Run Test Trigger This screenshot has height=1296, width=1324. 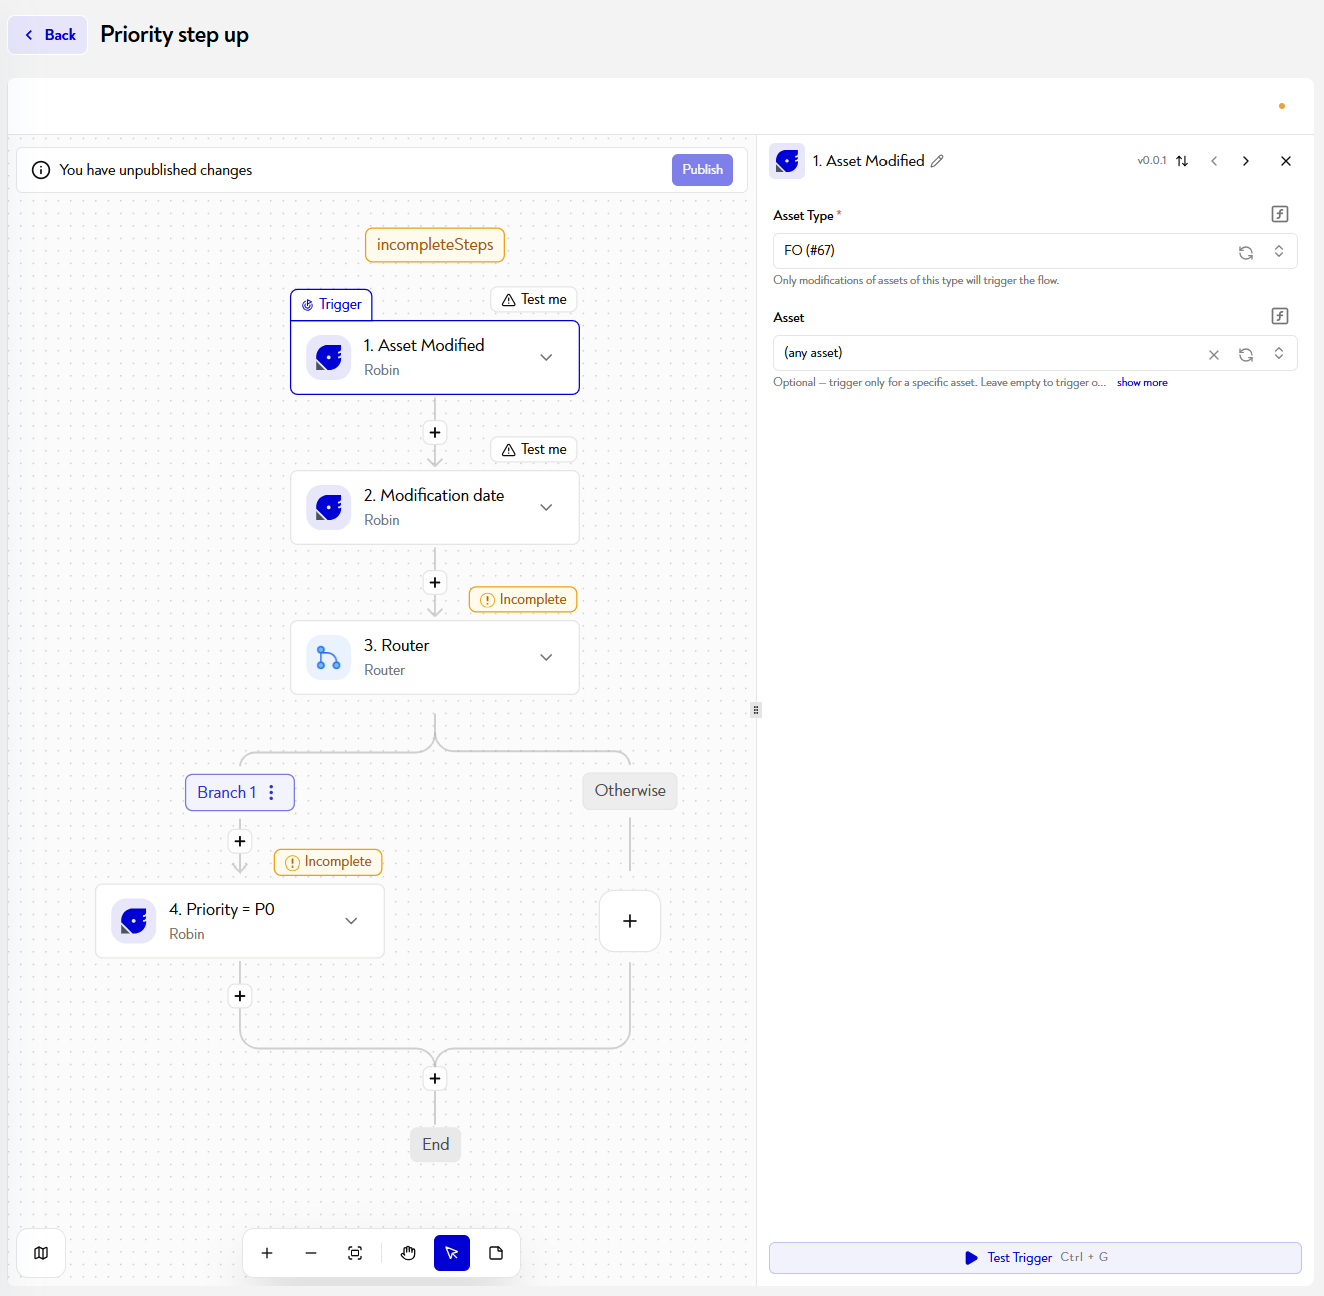(x=1035, y=1258)
